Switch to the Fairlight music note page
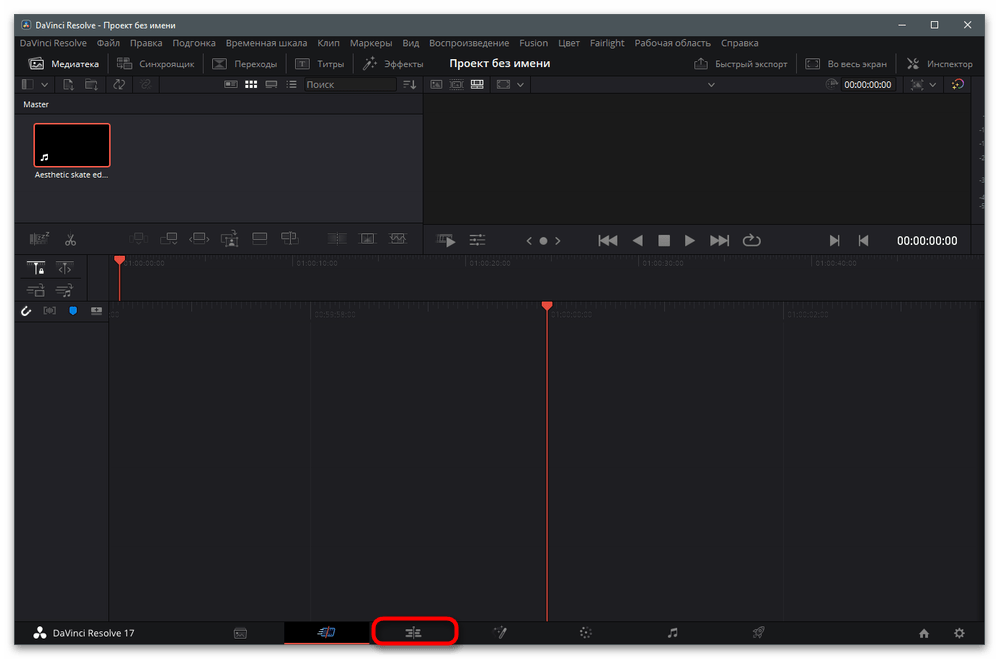 click(673, 633)
